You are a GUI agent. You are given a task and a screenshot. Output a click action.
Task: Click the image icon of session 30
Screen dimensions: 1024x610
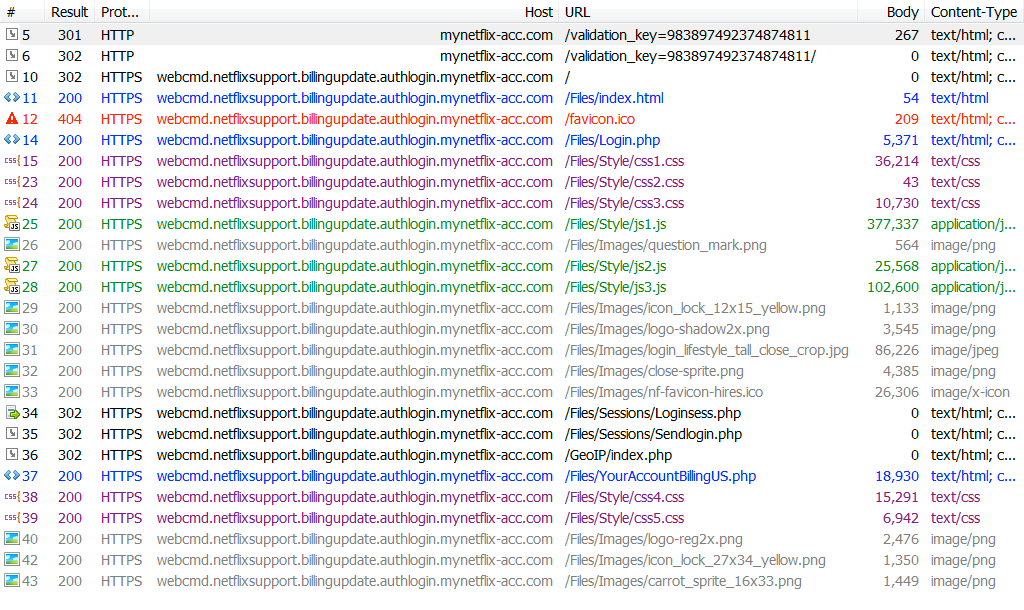click(x=12, y=328)
